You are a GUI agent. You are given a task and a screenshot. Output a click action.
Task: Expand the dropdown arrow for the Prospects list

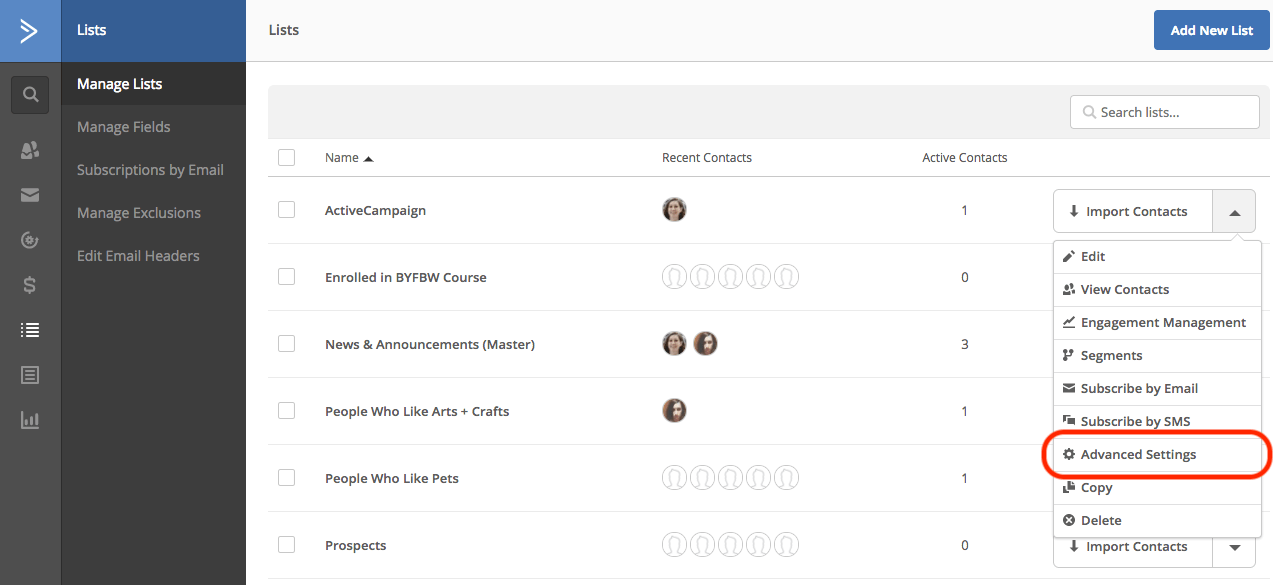pos(1235,547)
